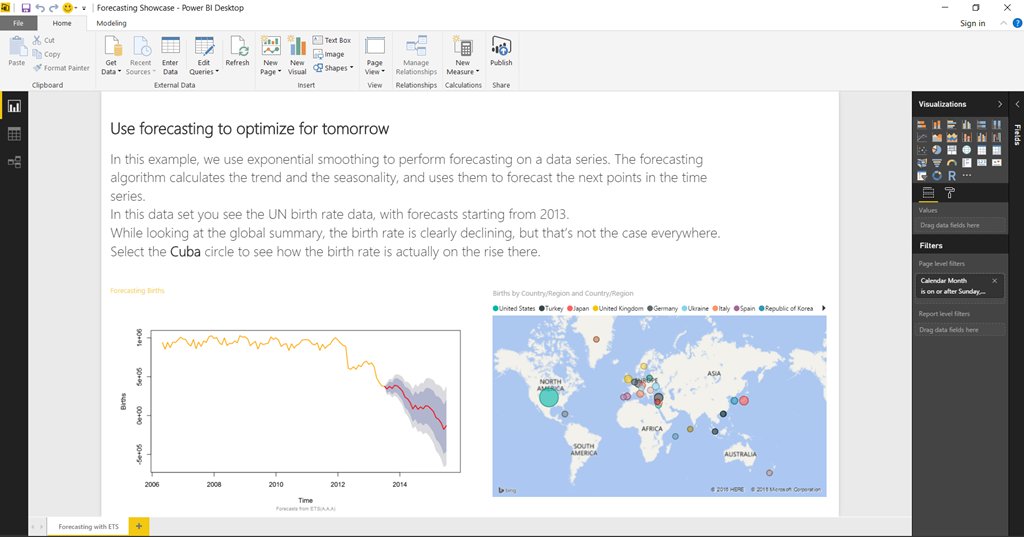This screenshot has height=537, width=1024.
Task: Open the File tab
Action: click(x=18, y=23)
